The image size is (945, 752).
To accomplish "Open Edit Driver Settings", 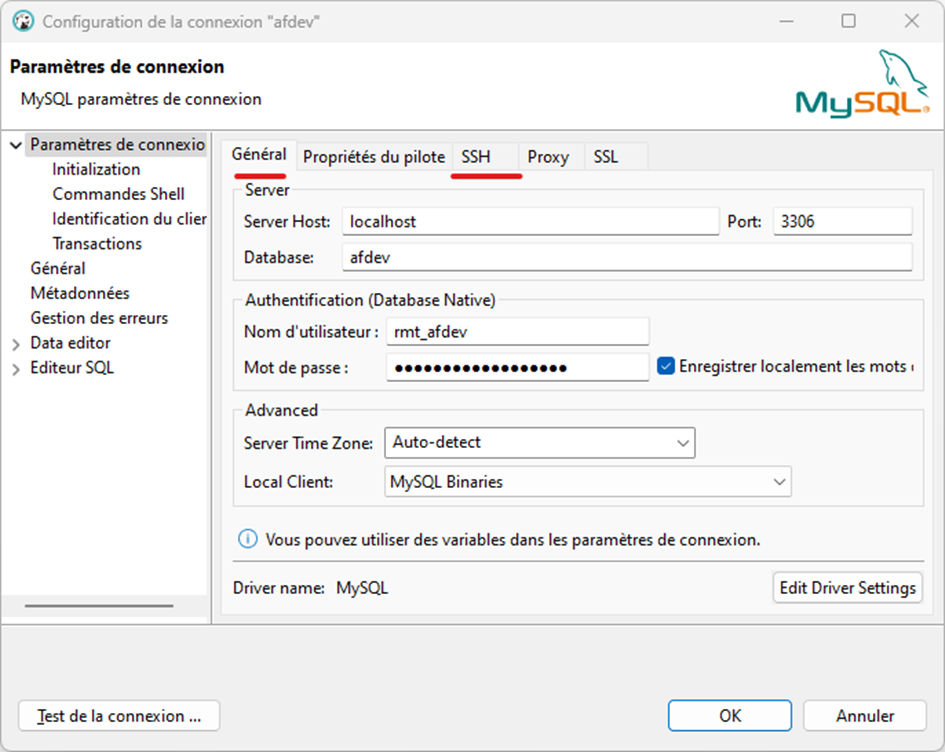I will [847, 588].
